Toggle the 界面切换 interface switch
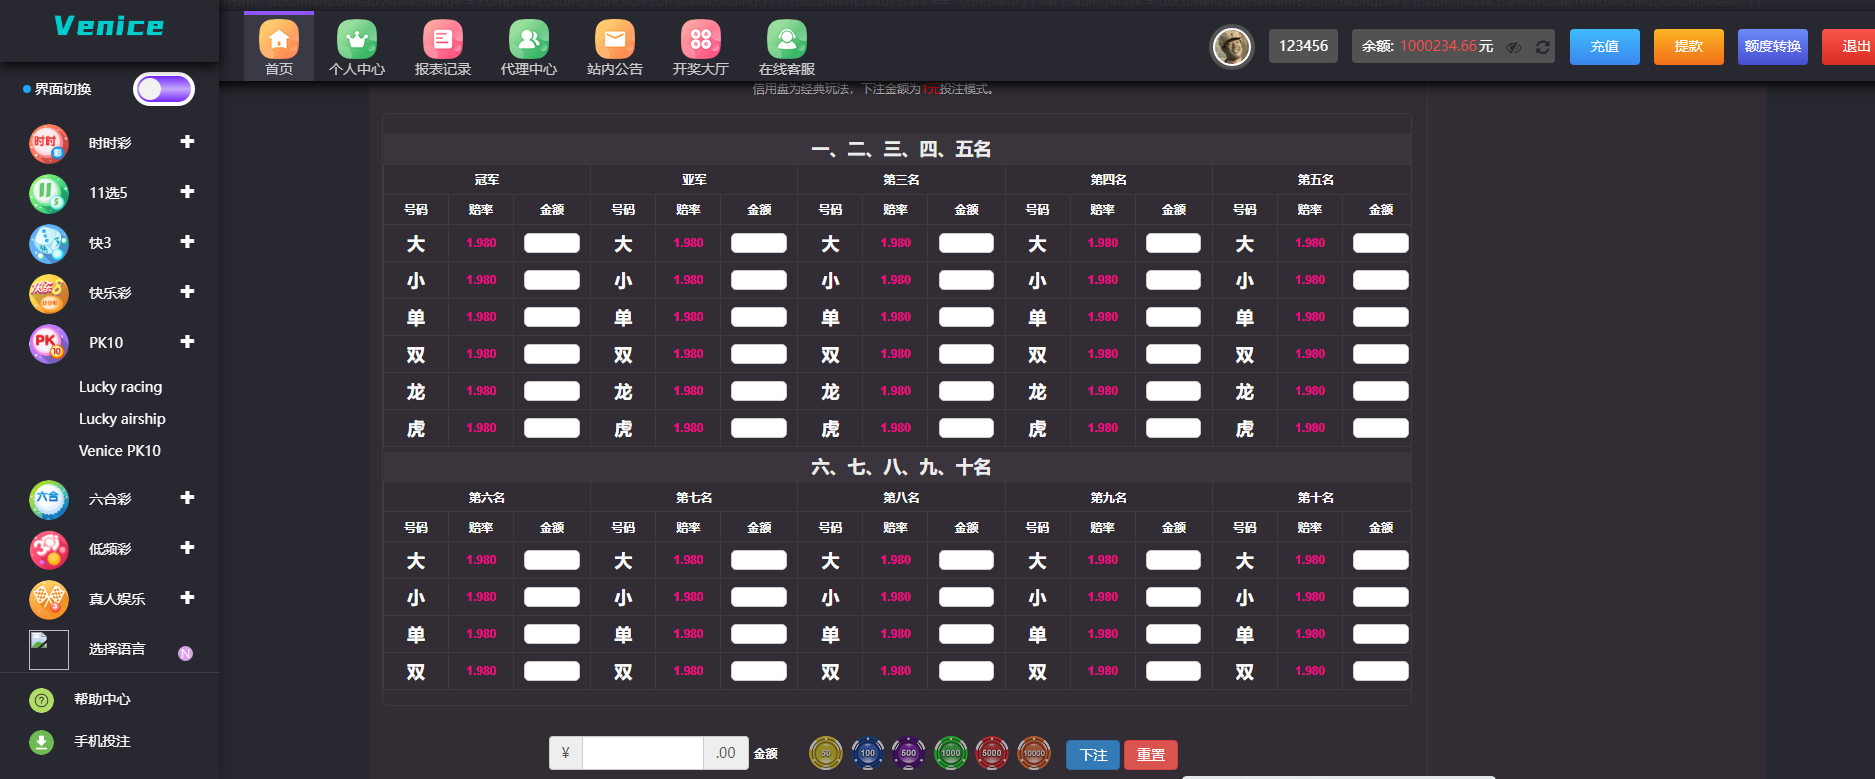 click(164, 89)
